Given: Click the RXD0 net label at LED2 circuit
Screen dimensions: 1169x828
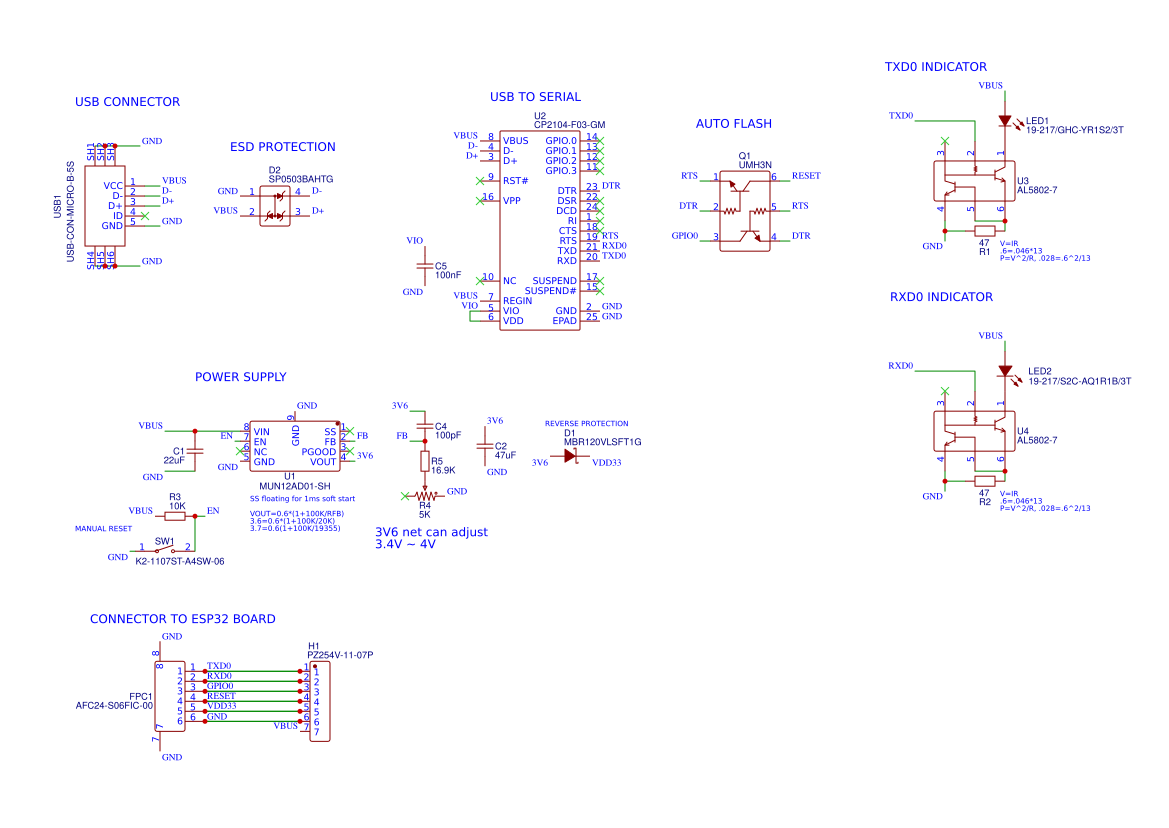Looking at the screenshot, I should (901, 366).
